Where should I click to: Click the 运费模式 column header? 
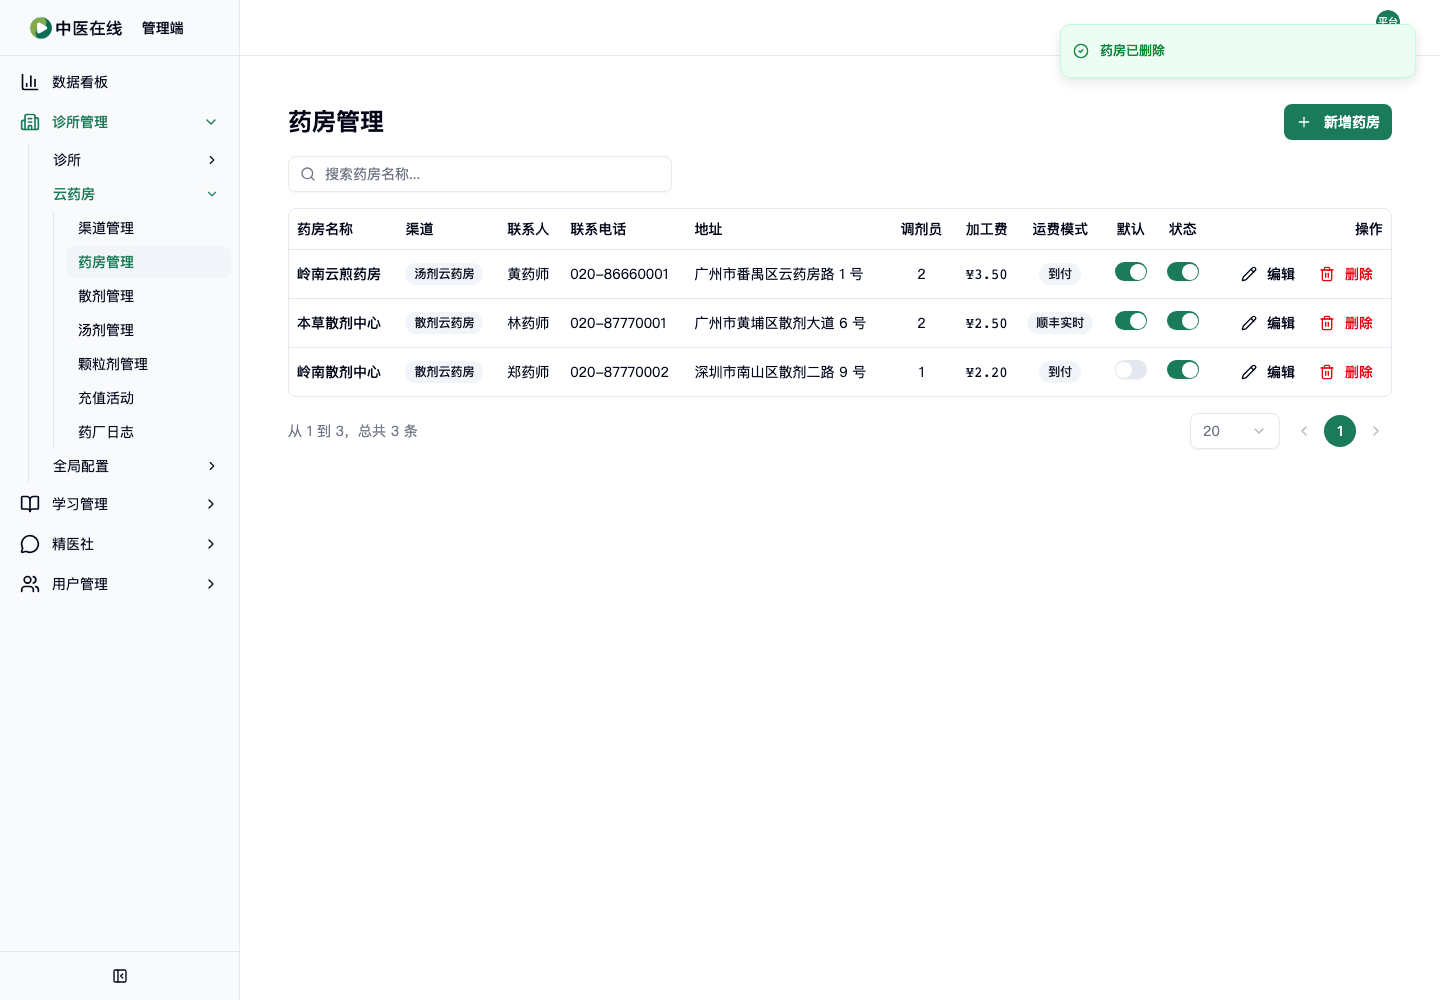pos(1060,229)
